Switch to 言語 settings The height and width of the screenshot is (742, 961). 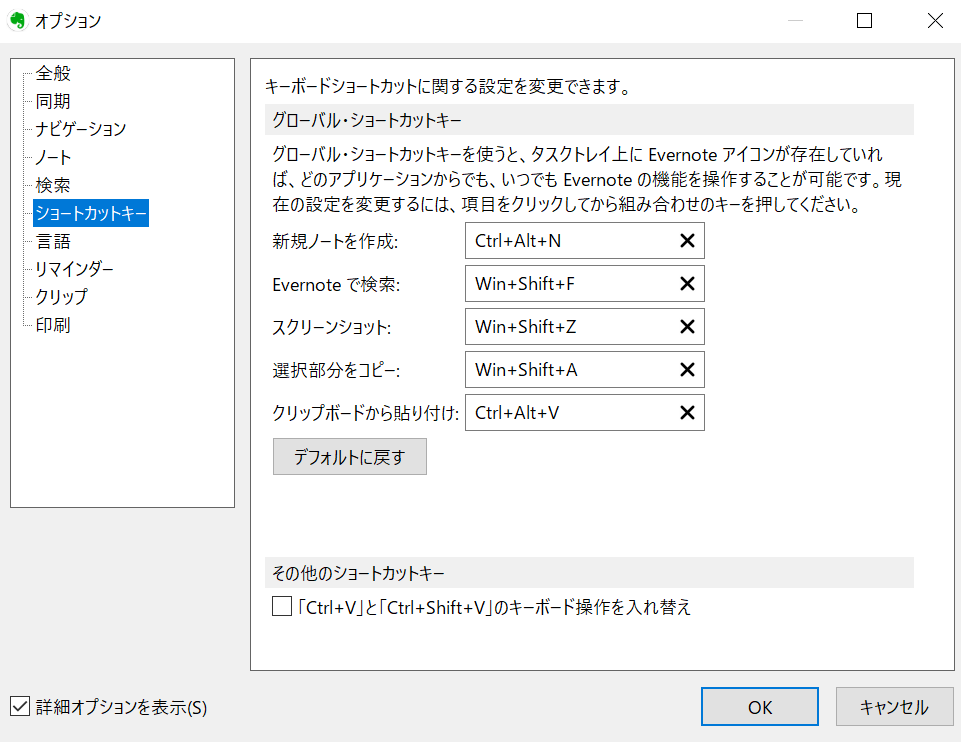click(53, 241)
